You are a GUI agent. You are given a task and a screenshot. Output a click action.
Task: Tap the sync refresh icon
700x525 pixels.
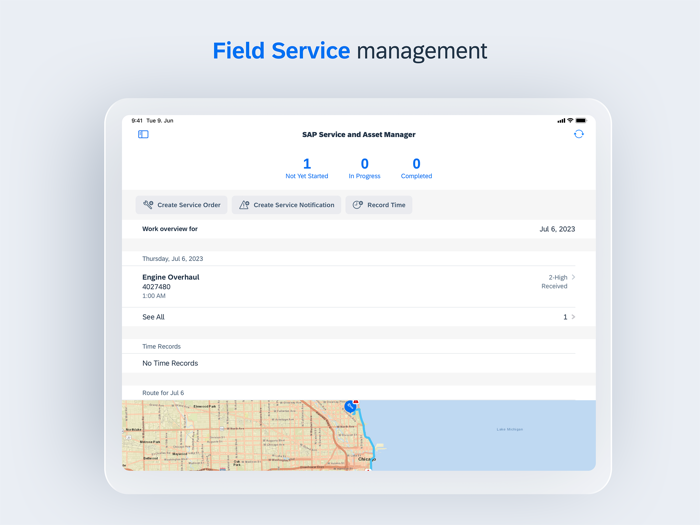(x=579, y=134)
